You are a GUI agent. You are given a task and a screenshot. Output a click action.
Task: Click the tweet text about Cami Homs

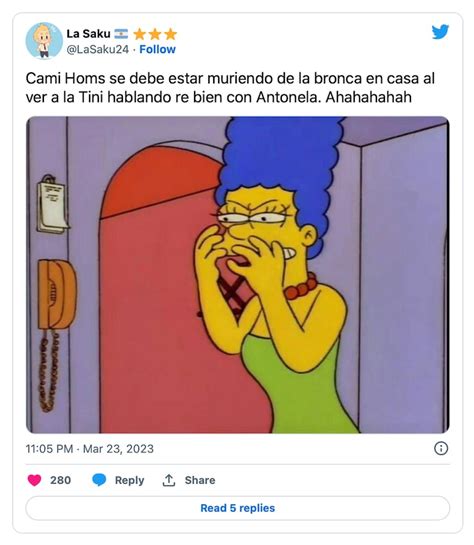pos(230,88)
